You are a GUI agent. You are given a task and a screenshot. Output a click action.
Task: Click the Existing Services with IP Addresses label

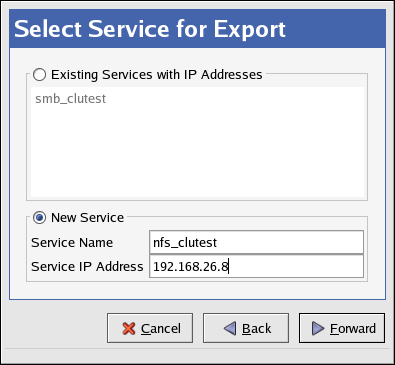(x=157, y=75)
